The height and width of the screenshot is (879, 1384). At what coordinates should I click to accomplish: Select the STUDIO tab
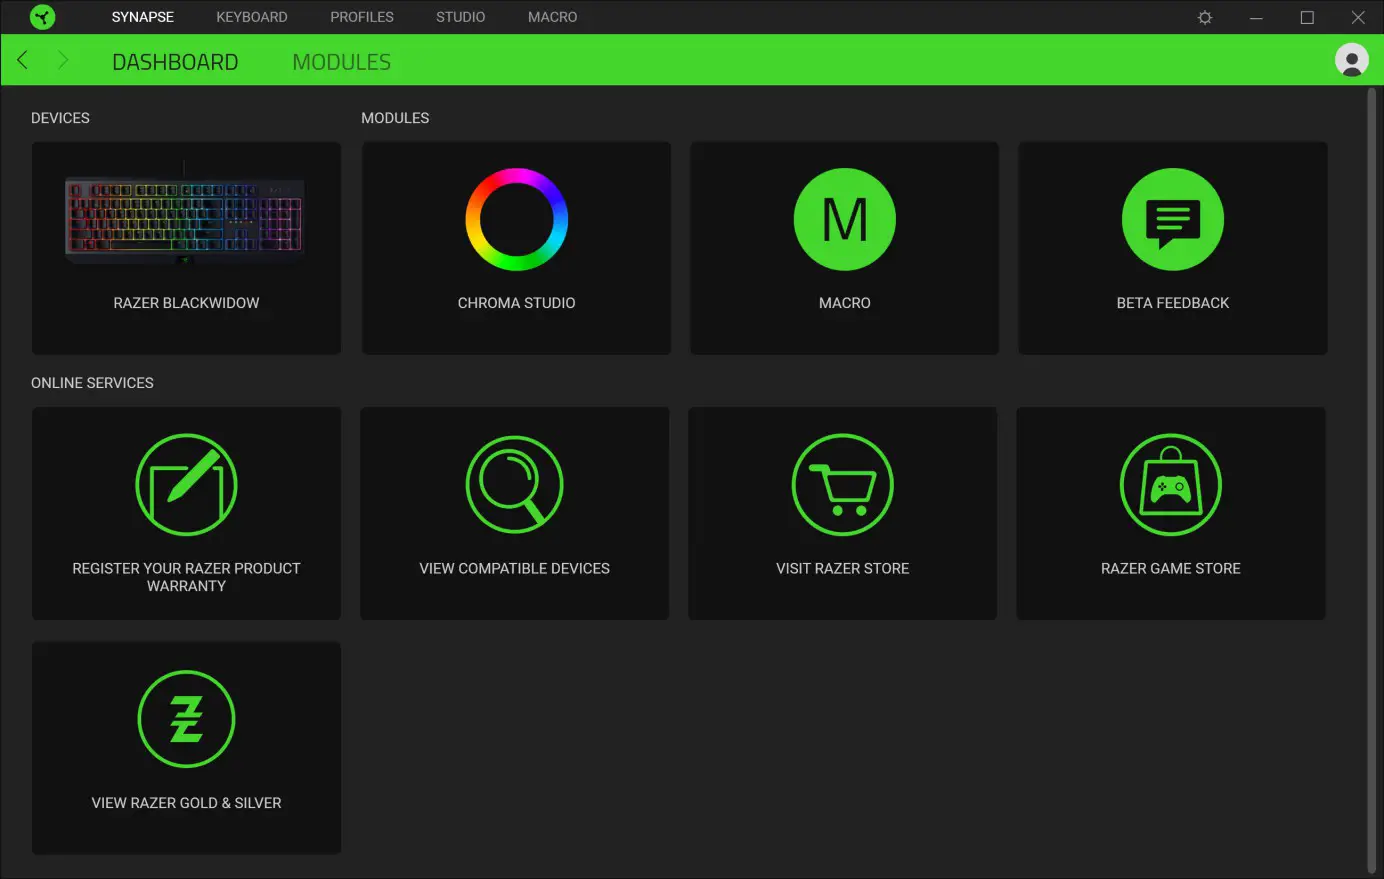click(460, 17)
